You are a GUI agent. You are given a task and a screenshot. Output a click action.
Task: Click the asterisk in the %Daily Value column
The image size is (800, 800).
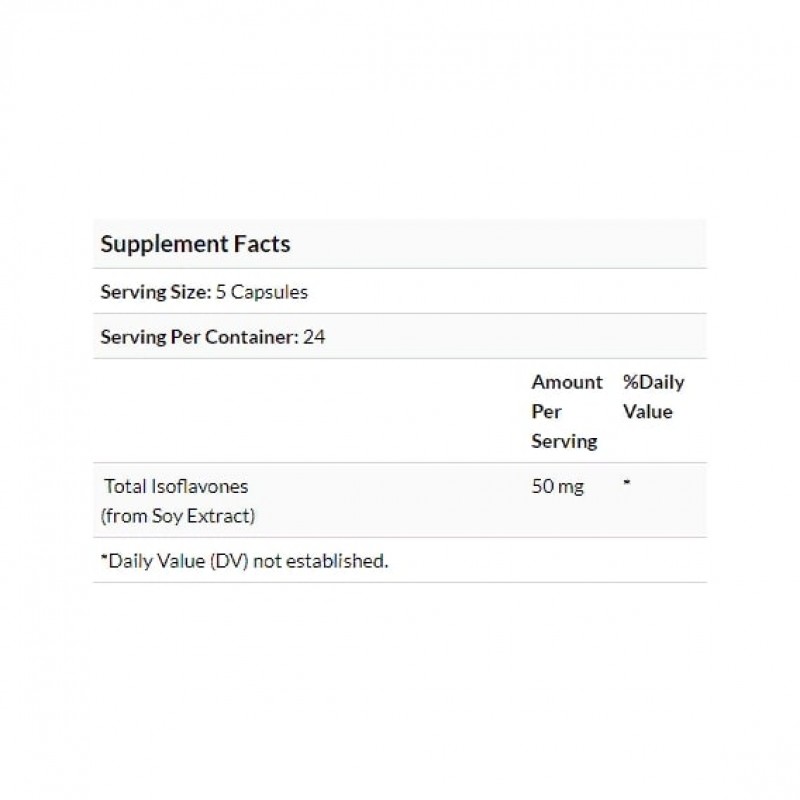click(x=626, y=484)
